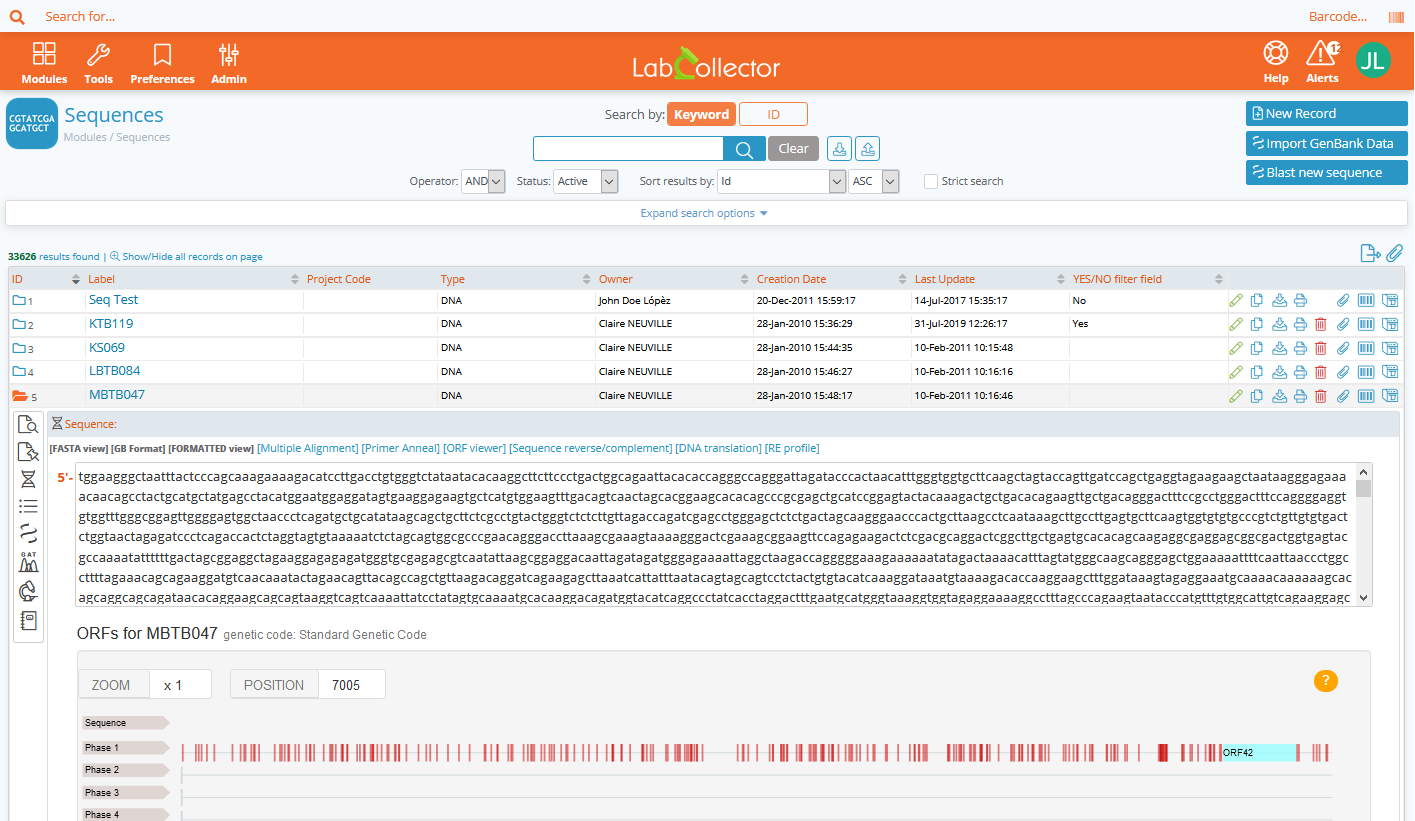Duplicate the KTB119 record

(1257, 324)
